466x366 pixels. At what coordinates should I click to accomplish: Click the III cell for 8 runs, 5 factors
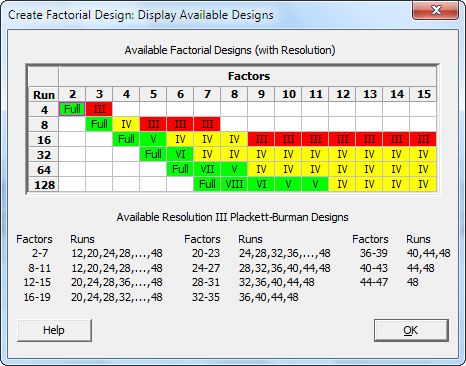coord(153,124)
